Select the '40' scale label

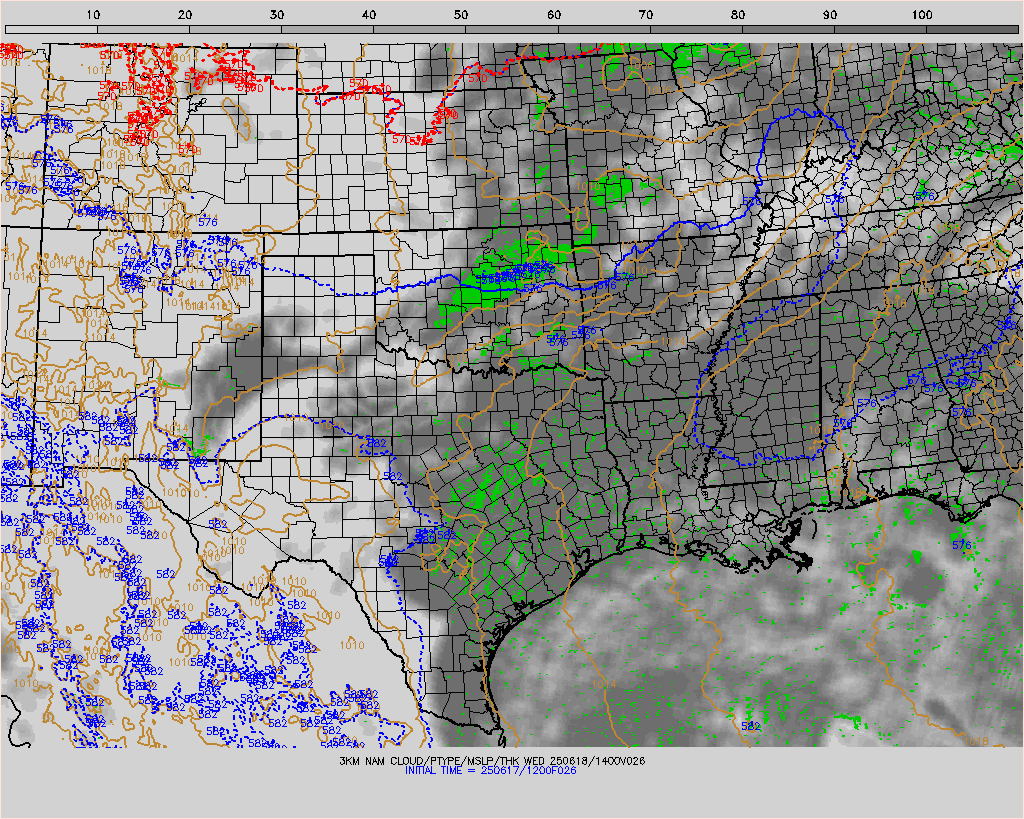click(369, 15)
